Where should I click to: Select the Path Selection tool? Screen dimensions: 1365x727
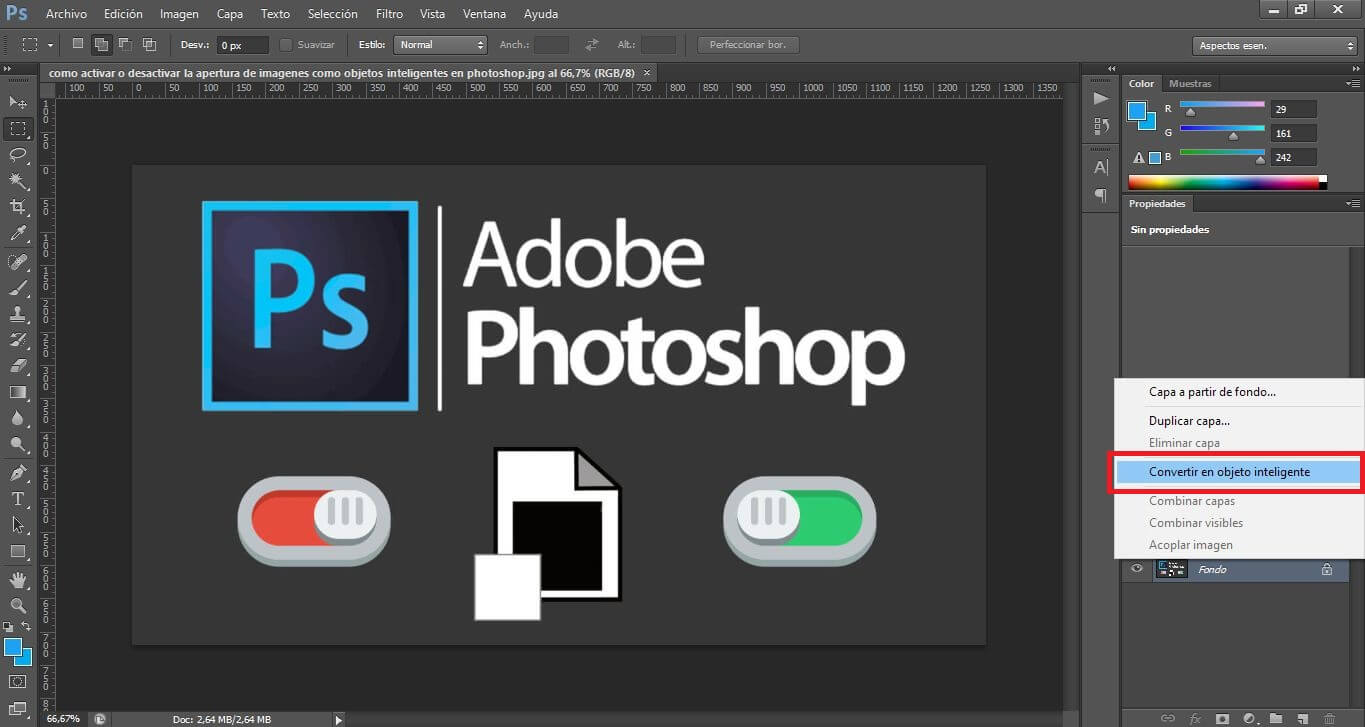18,525
